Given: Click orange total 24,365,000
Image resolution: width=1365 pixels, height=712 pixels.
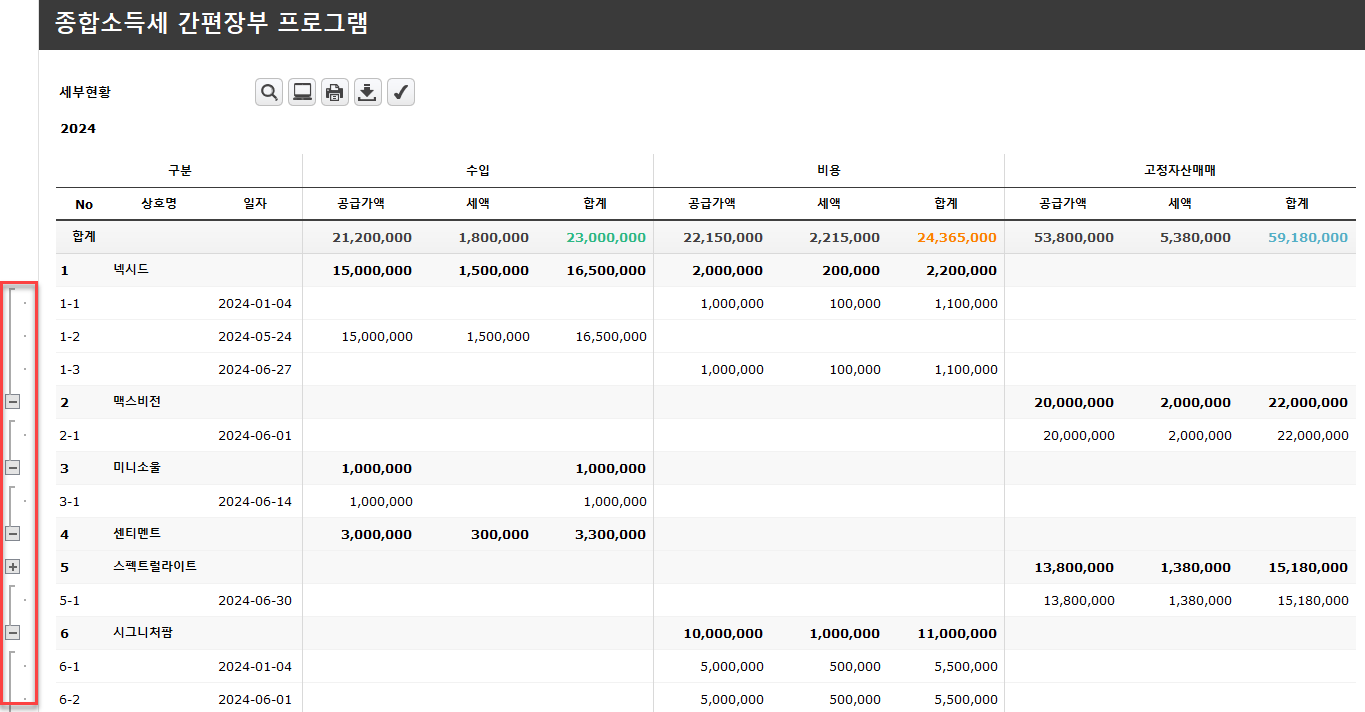Looking at the screenshot, I should 957,237.
